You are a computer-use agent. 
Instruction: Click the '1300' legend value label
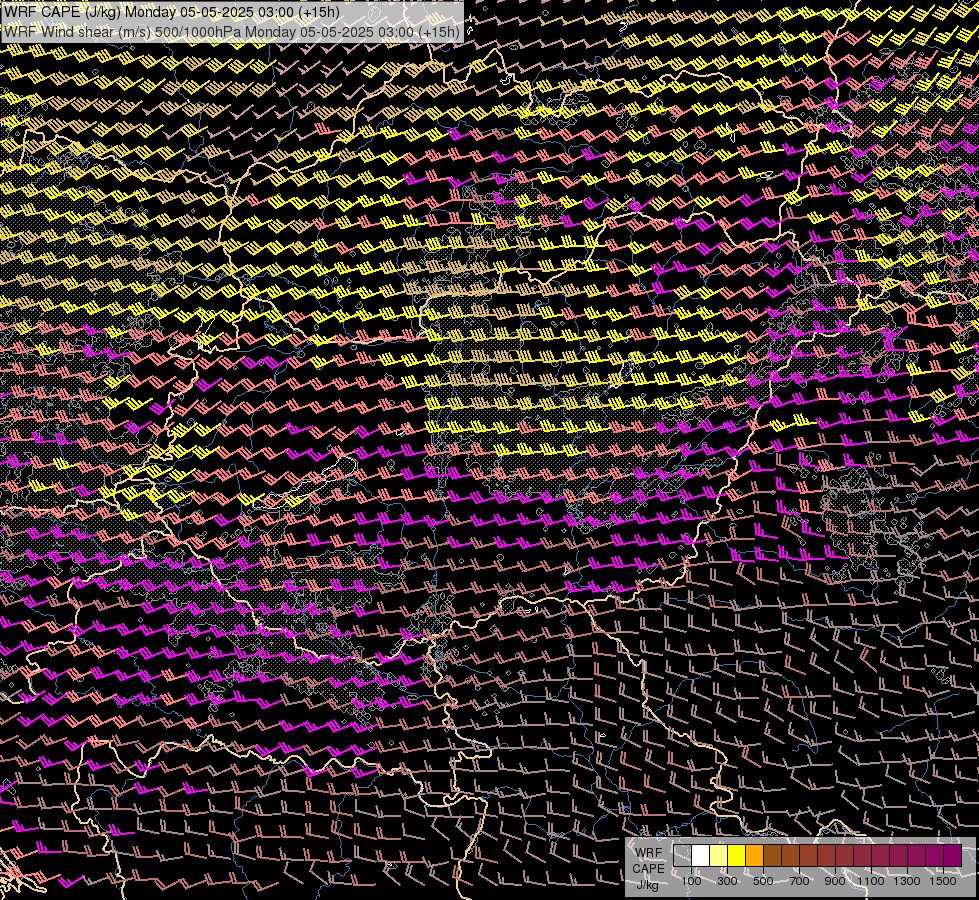[907, 881]
